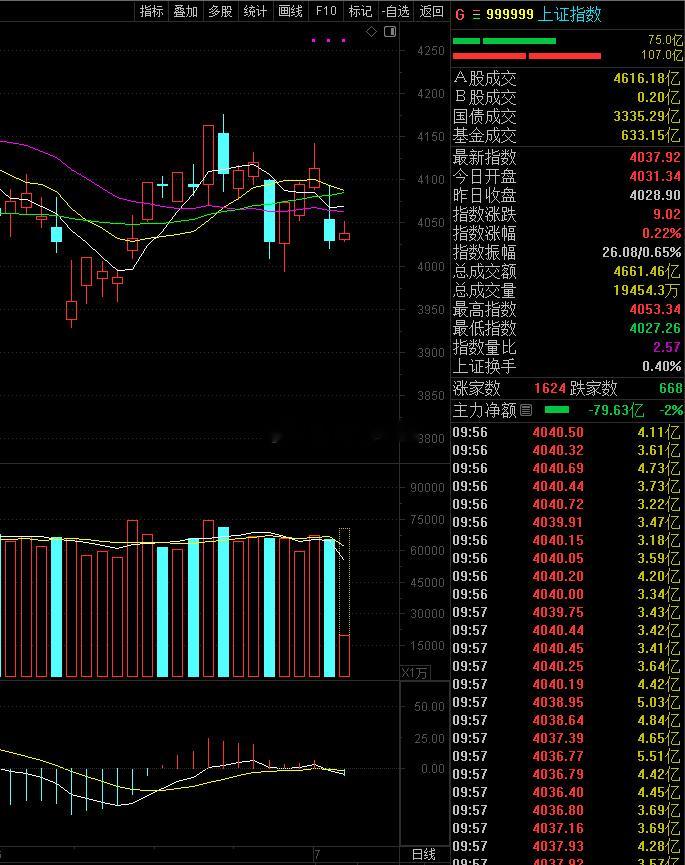Select tick row with price 4040.00

(x=567, y=594)
